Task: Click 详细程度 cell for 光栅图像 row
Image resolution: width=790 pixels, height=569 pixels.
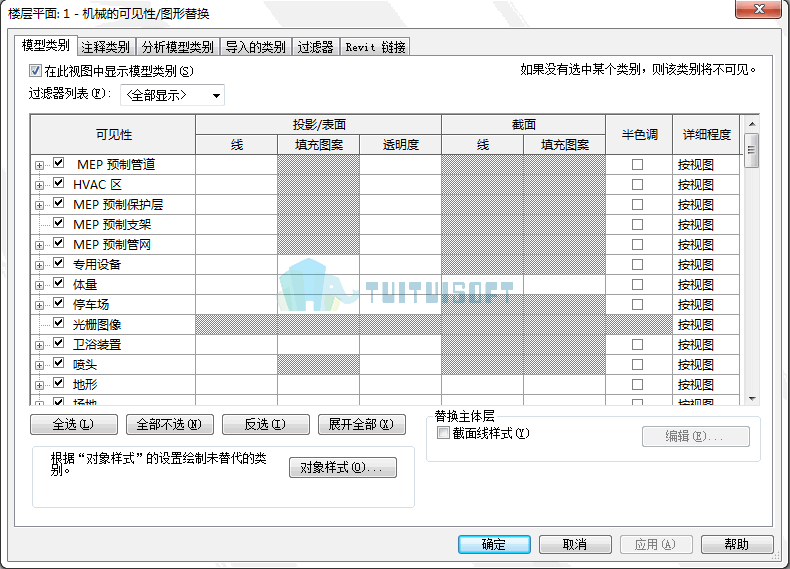Action: (x=706, y=325)
